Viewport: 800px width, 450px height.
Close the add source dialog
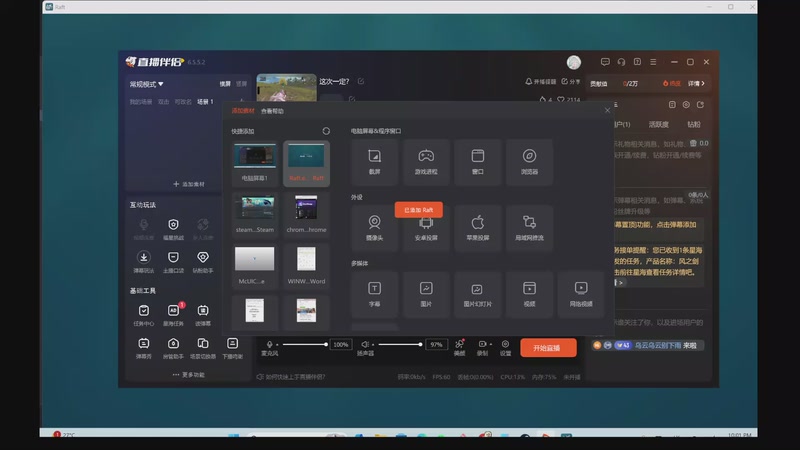[607, 110]
